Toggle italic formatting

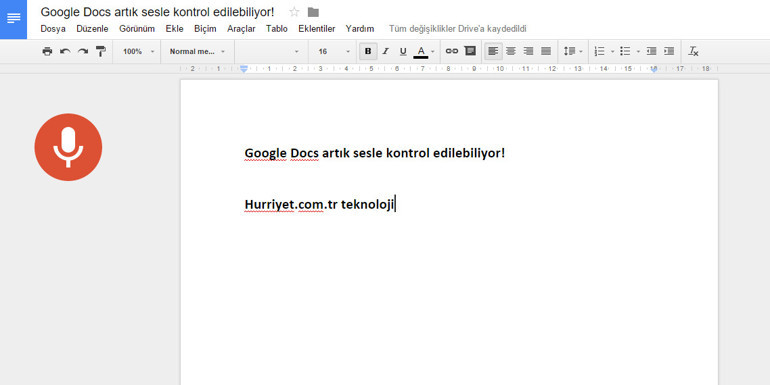(x=385, y=51)
